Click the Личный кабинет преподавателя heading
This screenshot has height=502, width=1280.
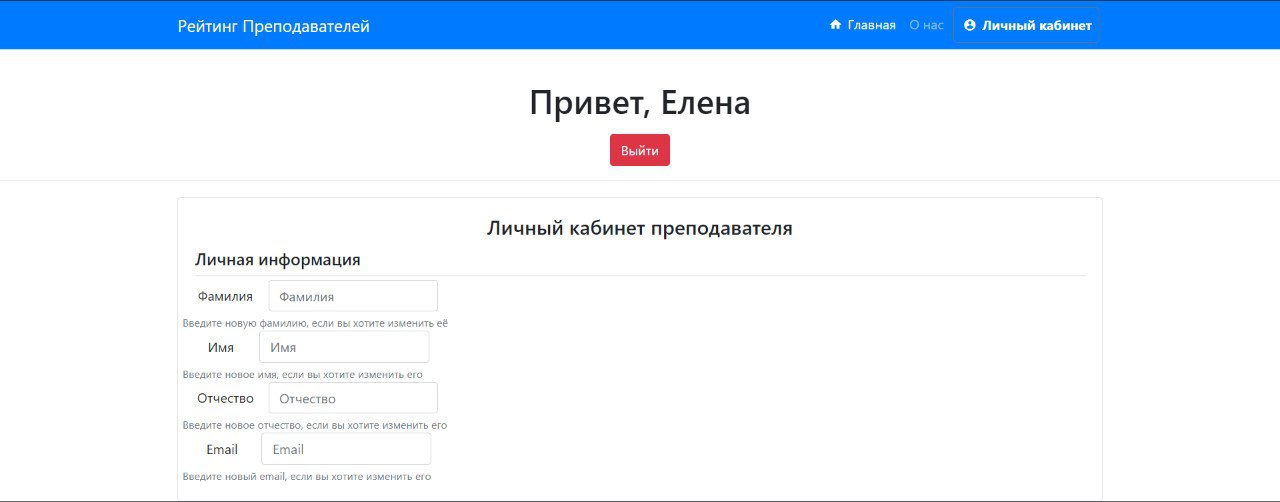[640, 228]
